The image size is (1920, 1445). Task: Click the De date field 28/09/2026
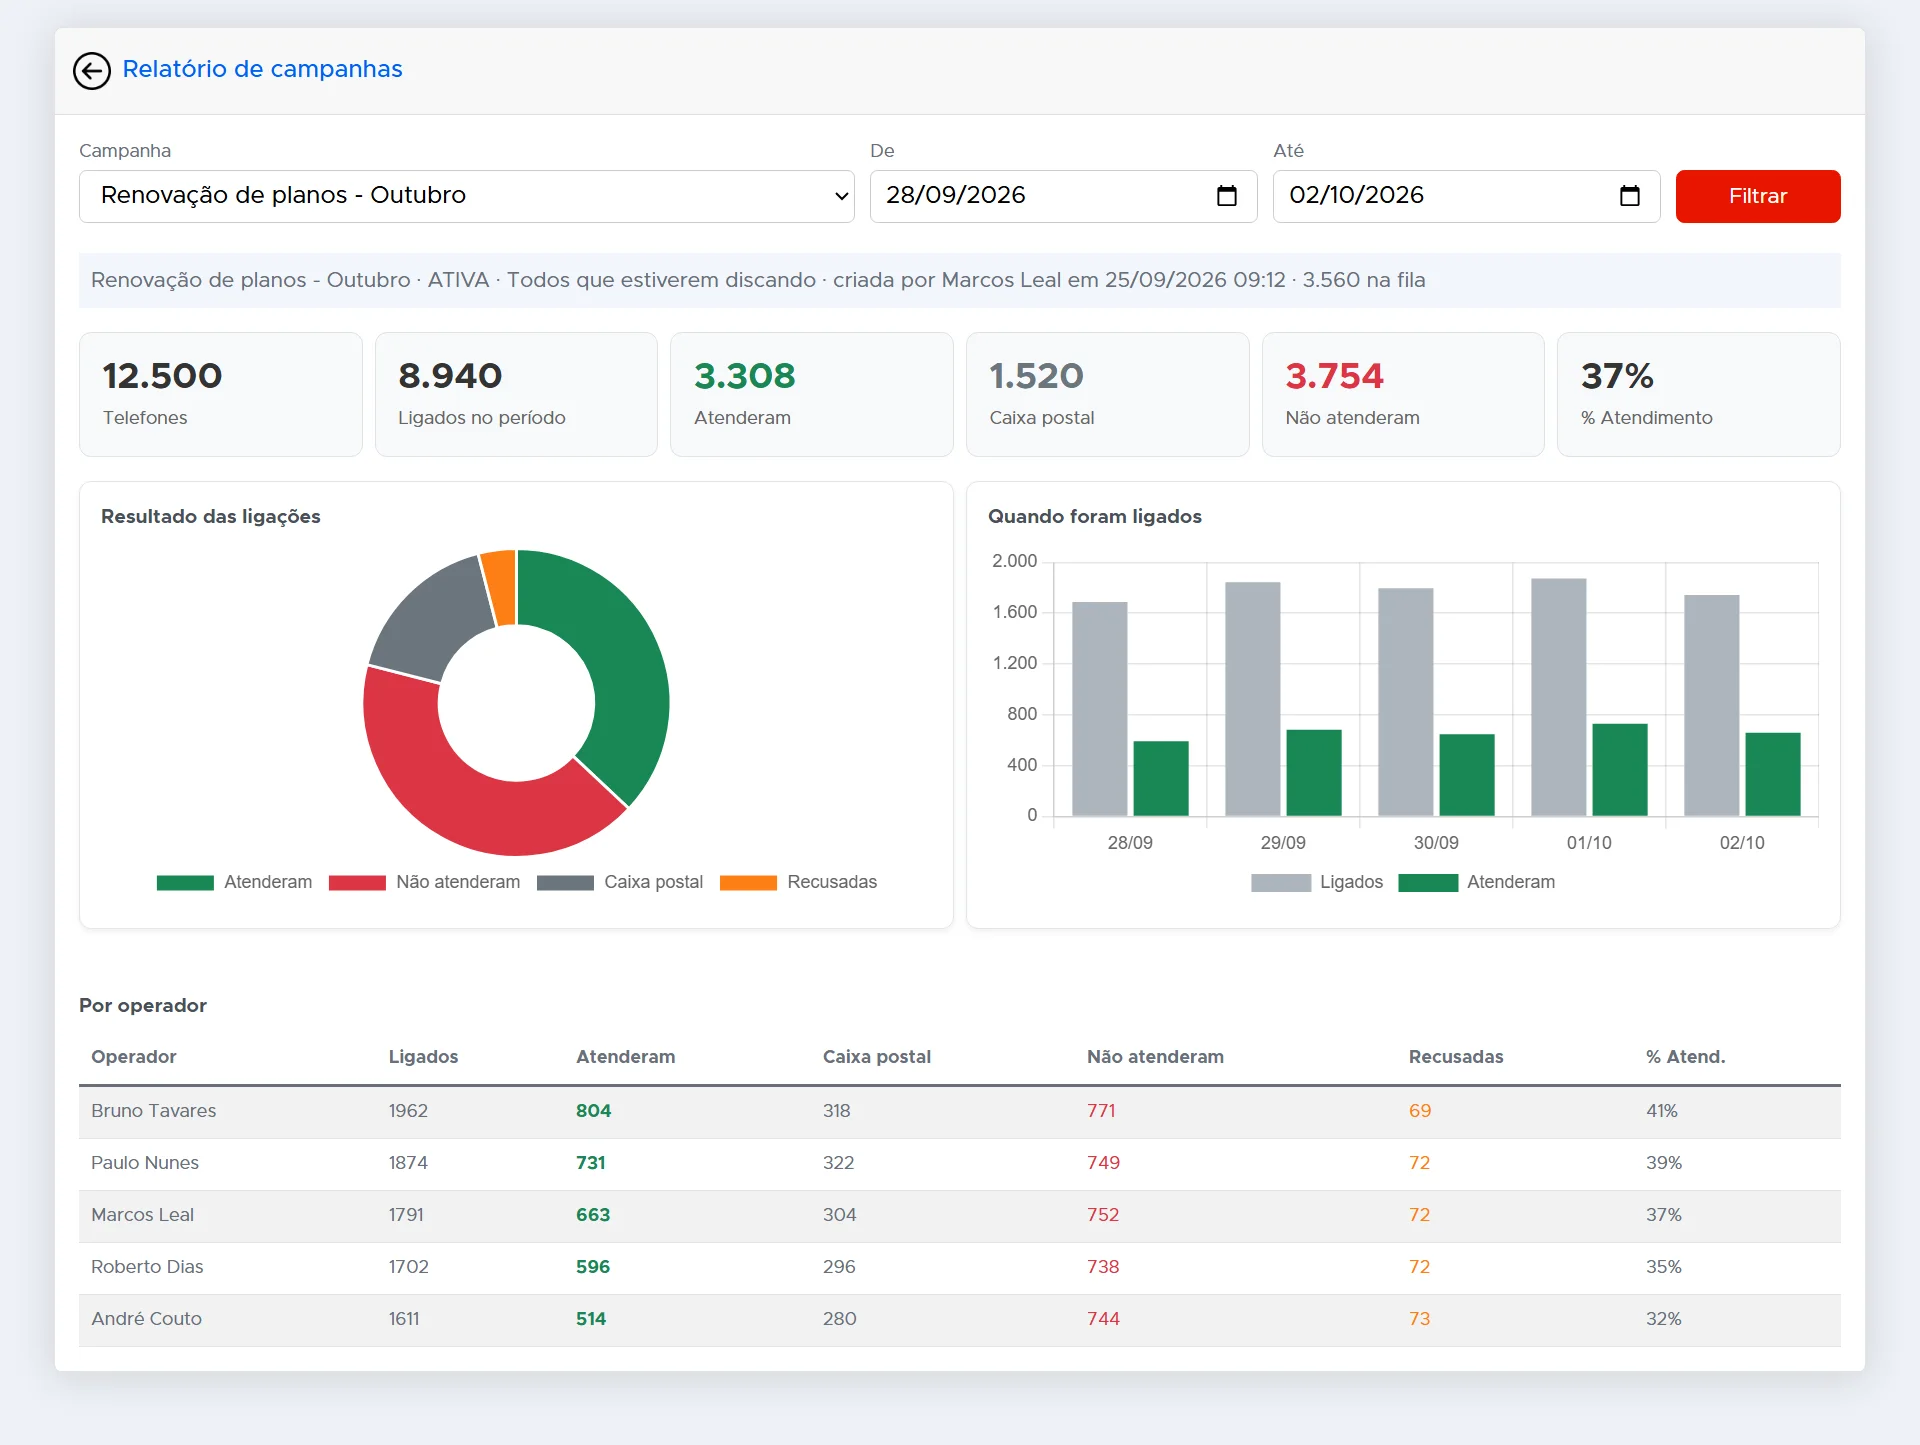click(x=1063, y=196)
